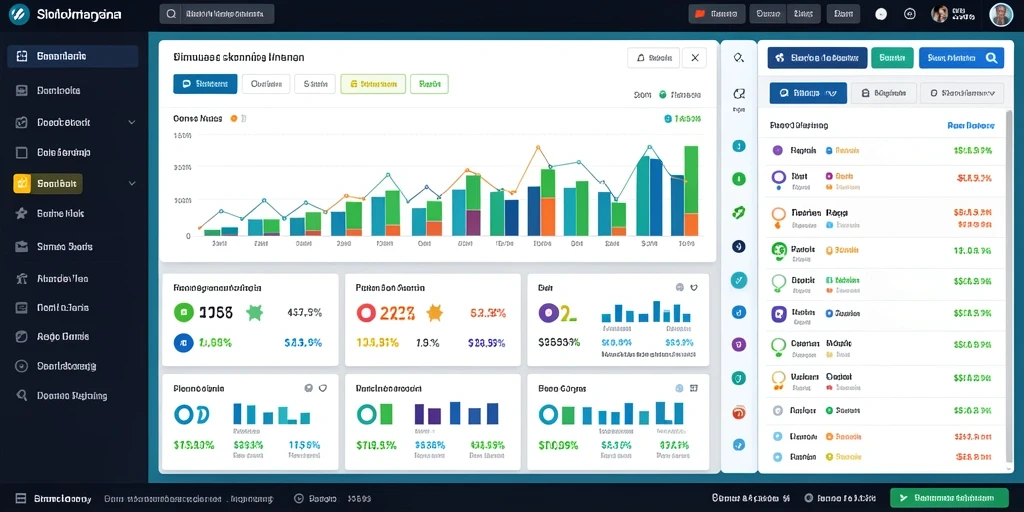Click the bell button in chart card header
Viewport: 1024px width, 512px height.
(x=653, y=58)
